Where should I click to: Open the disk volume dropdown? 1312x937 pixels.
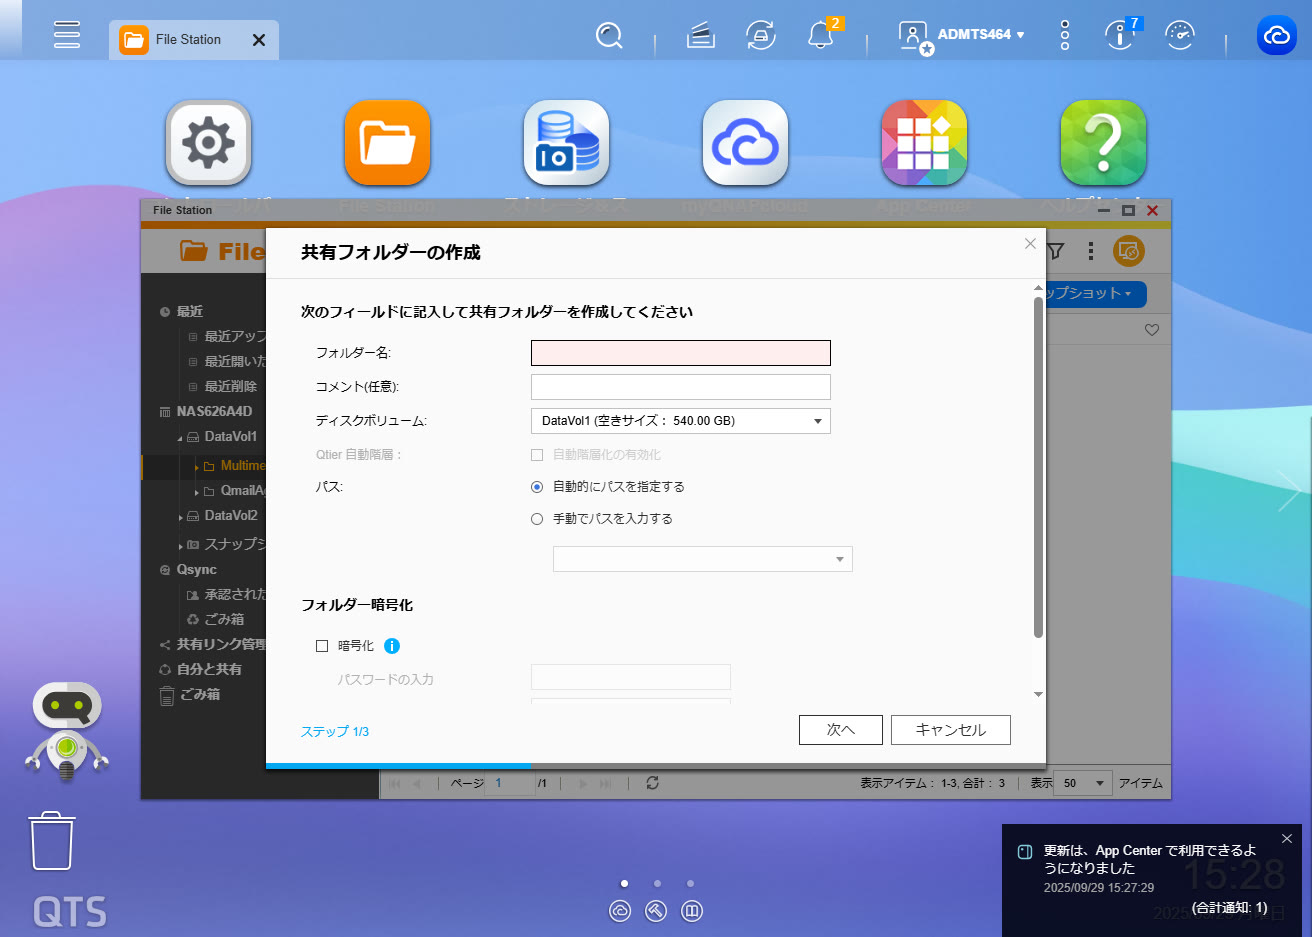click(x=680, y=421)
